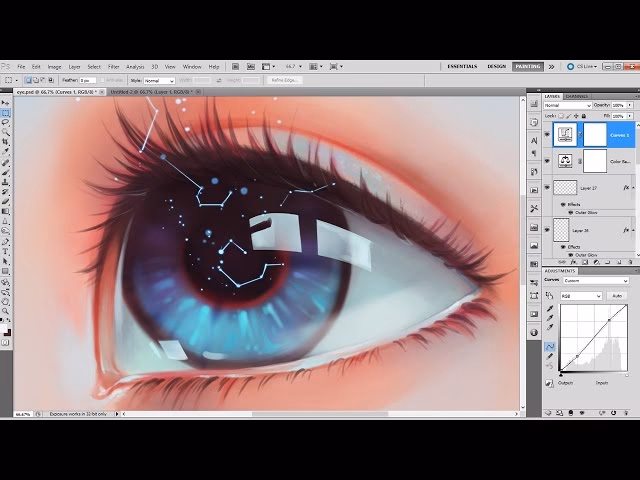Create a new layer from Layers panel bottom
The height and width of the screenshot is (480, 640).
619,262
